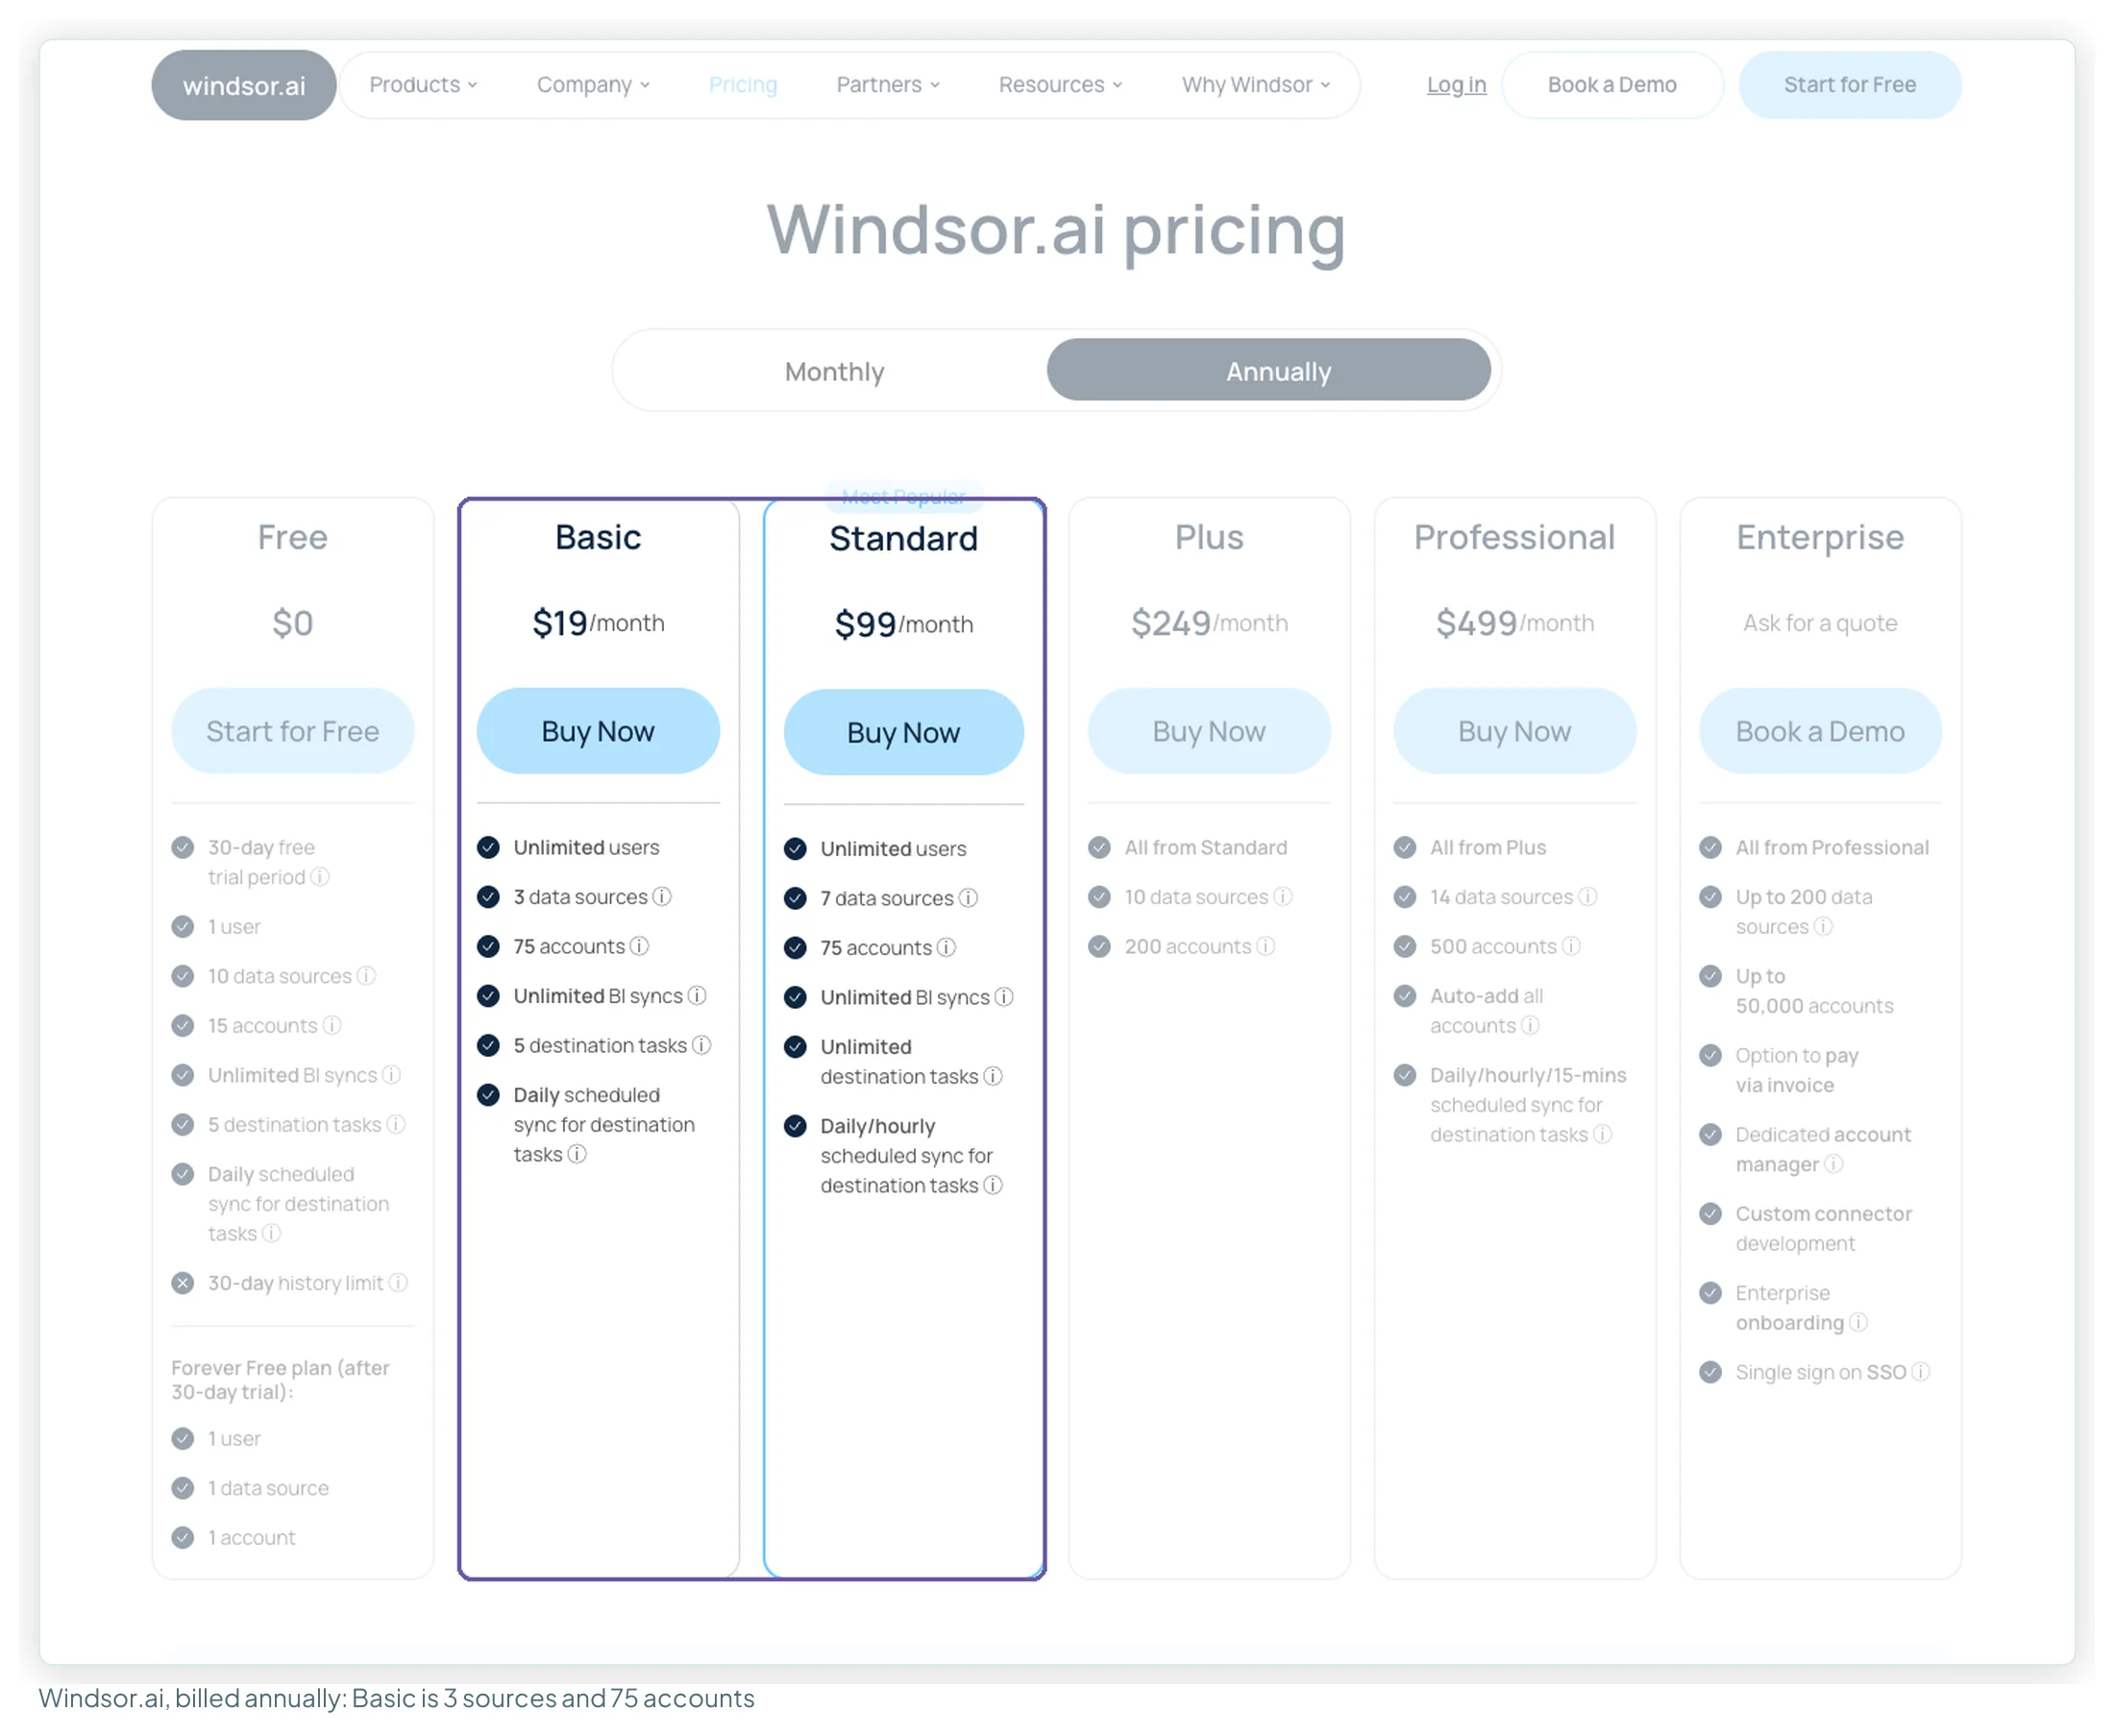Expand the Products menu
Screen dimensions: 2114x1736
point(423,85)
